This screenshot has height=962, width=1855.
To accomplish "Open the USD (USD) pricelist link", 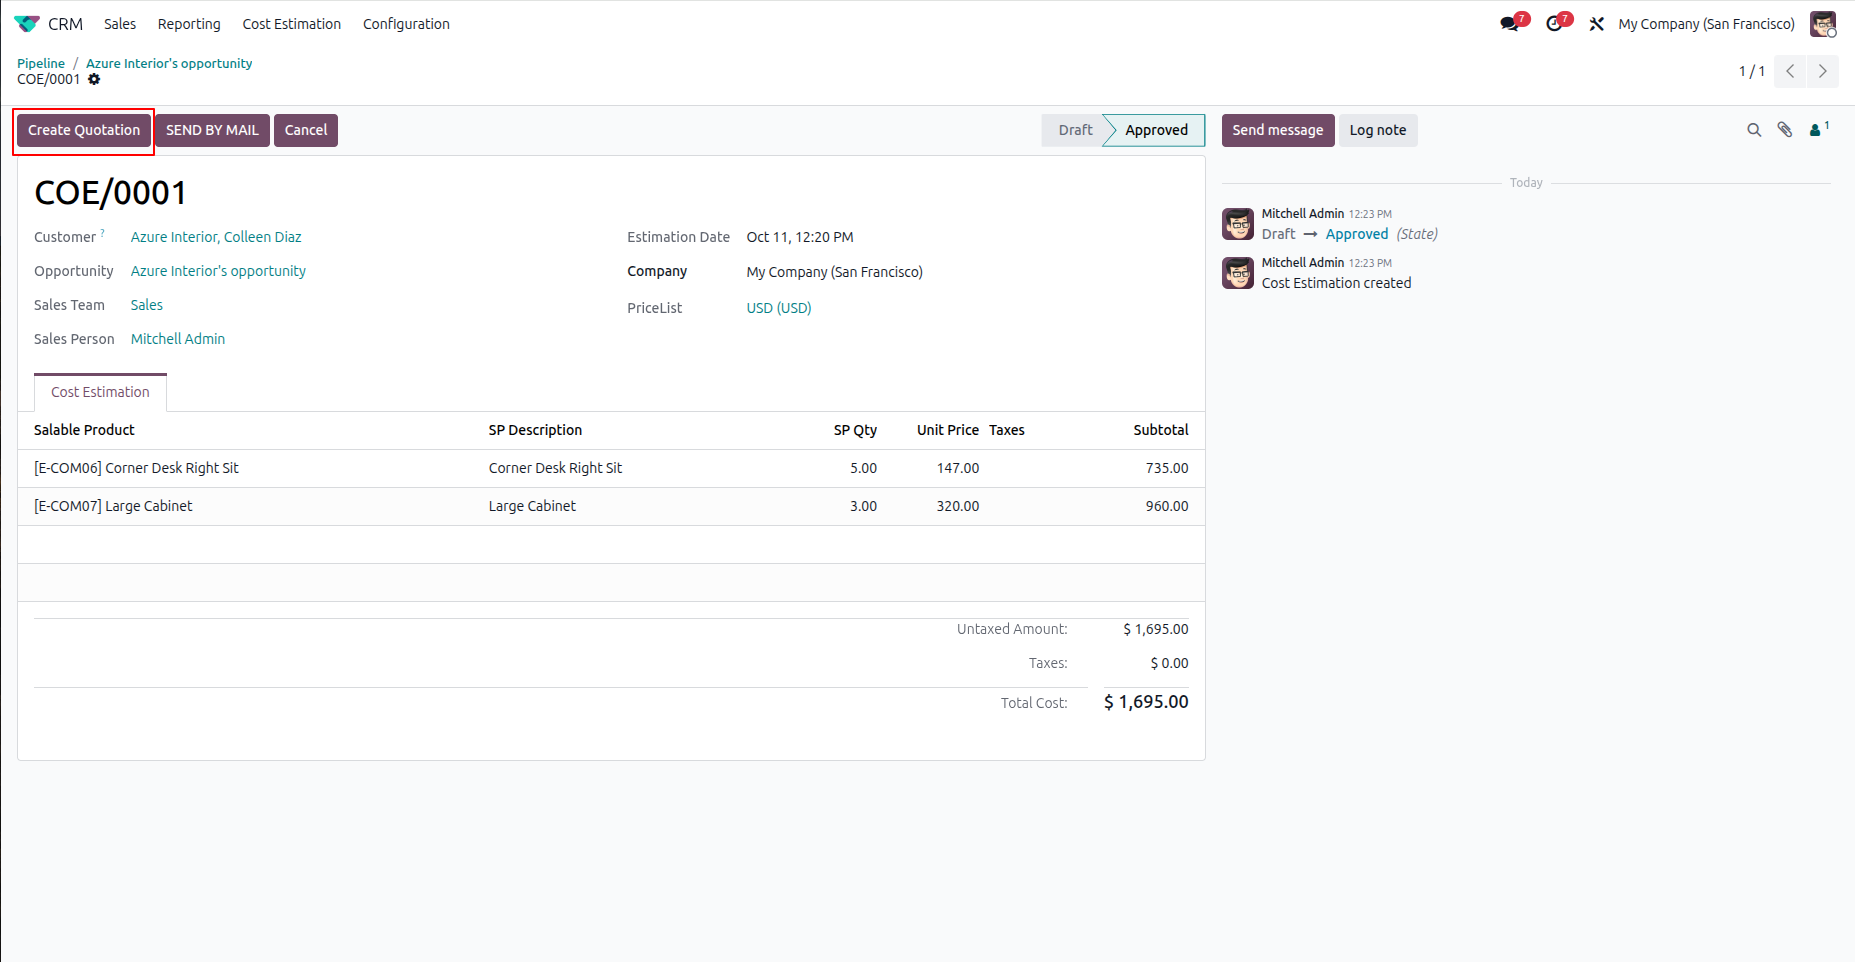I will coord(779,308).
